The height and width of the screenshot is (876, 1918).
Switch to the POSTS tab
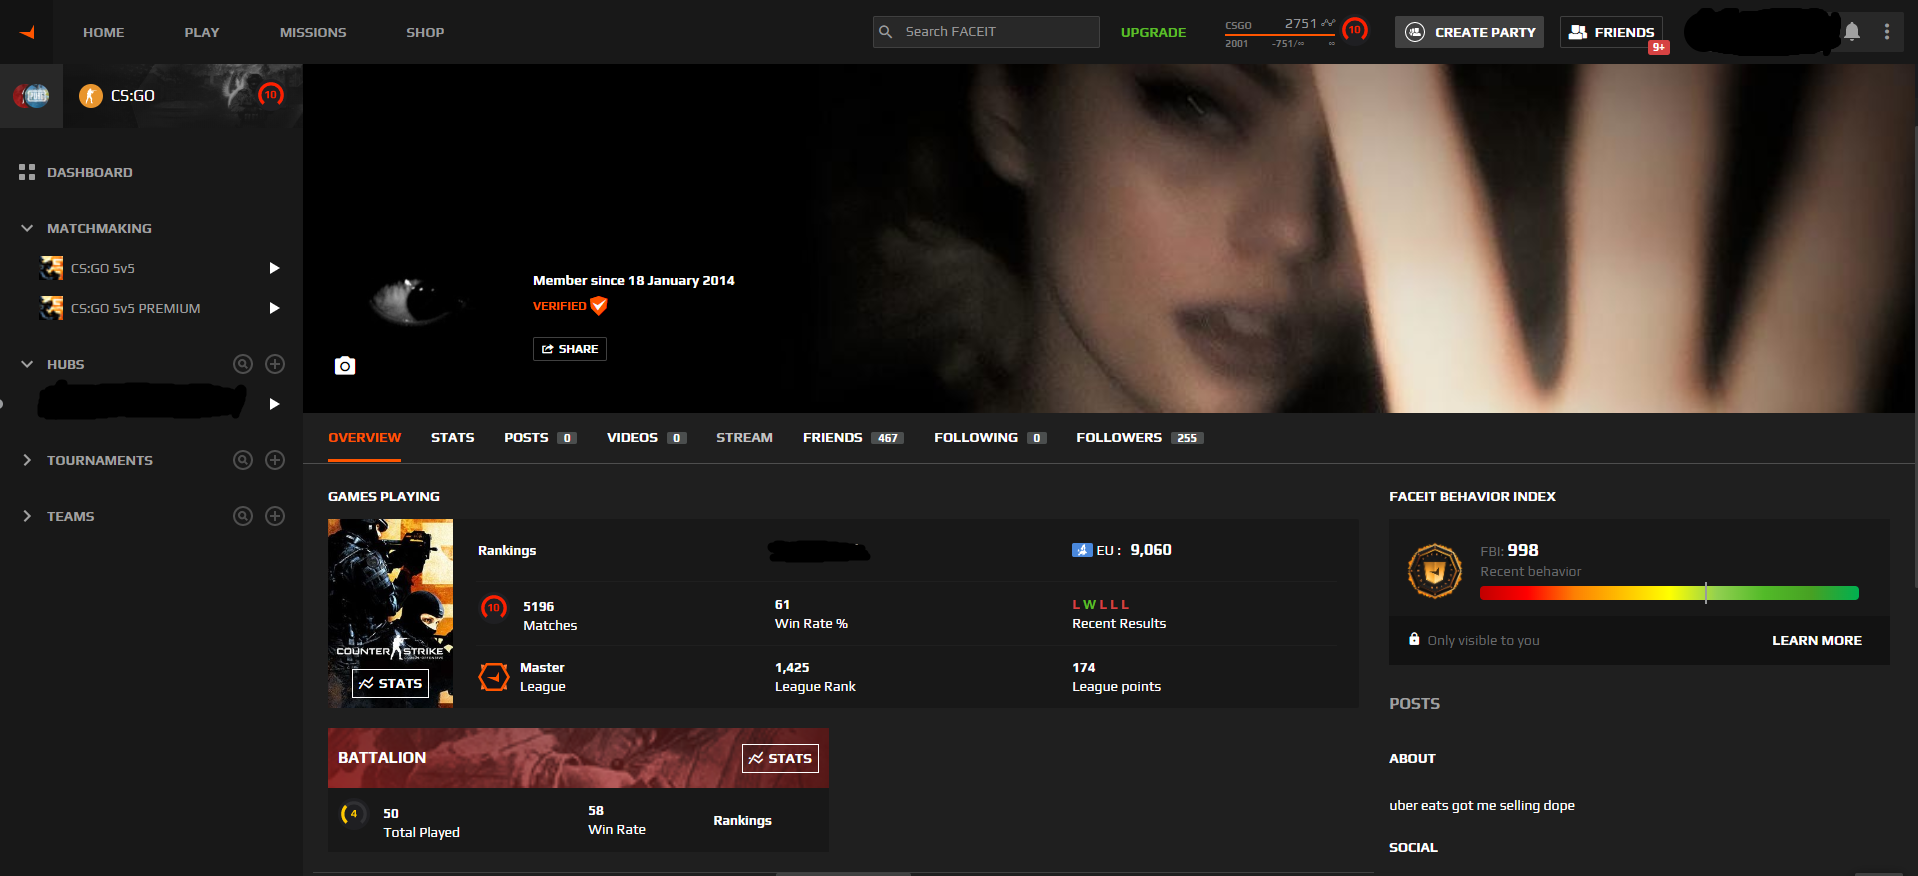pos(540,438)
